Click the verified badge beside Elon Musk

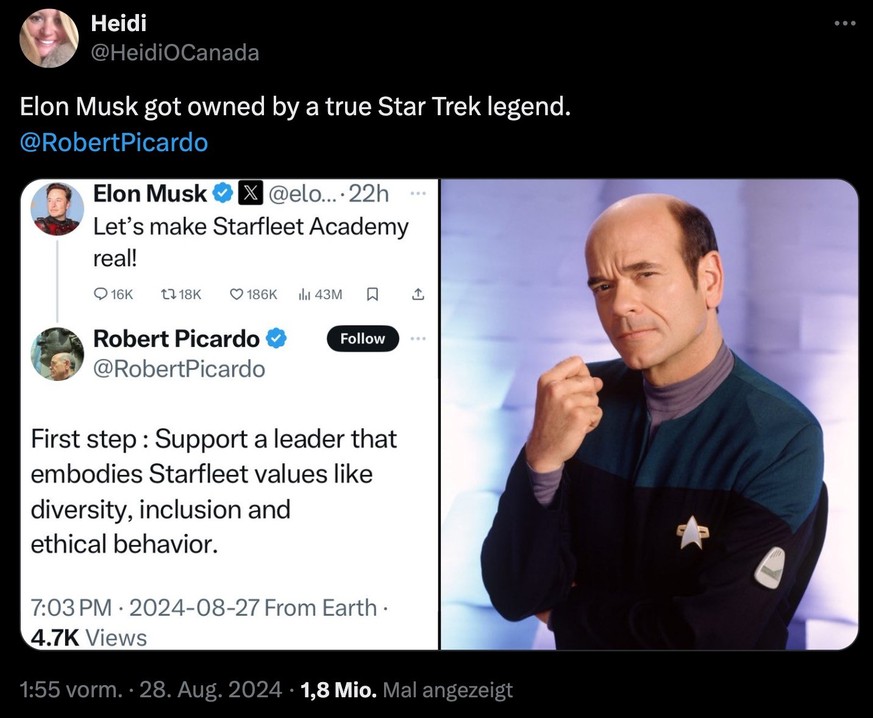tap(223, 193)
